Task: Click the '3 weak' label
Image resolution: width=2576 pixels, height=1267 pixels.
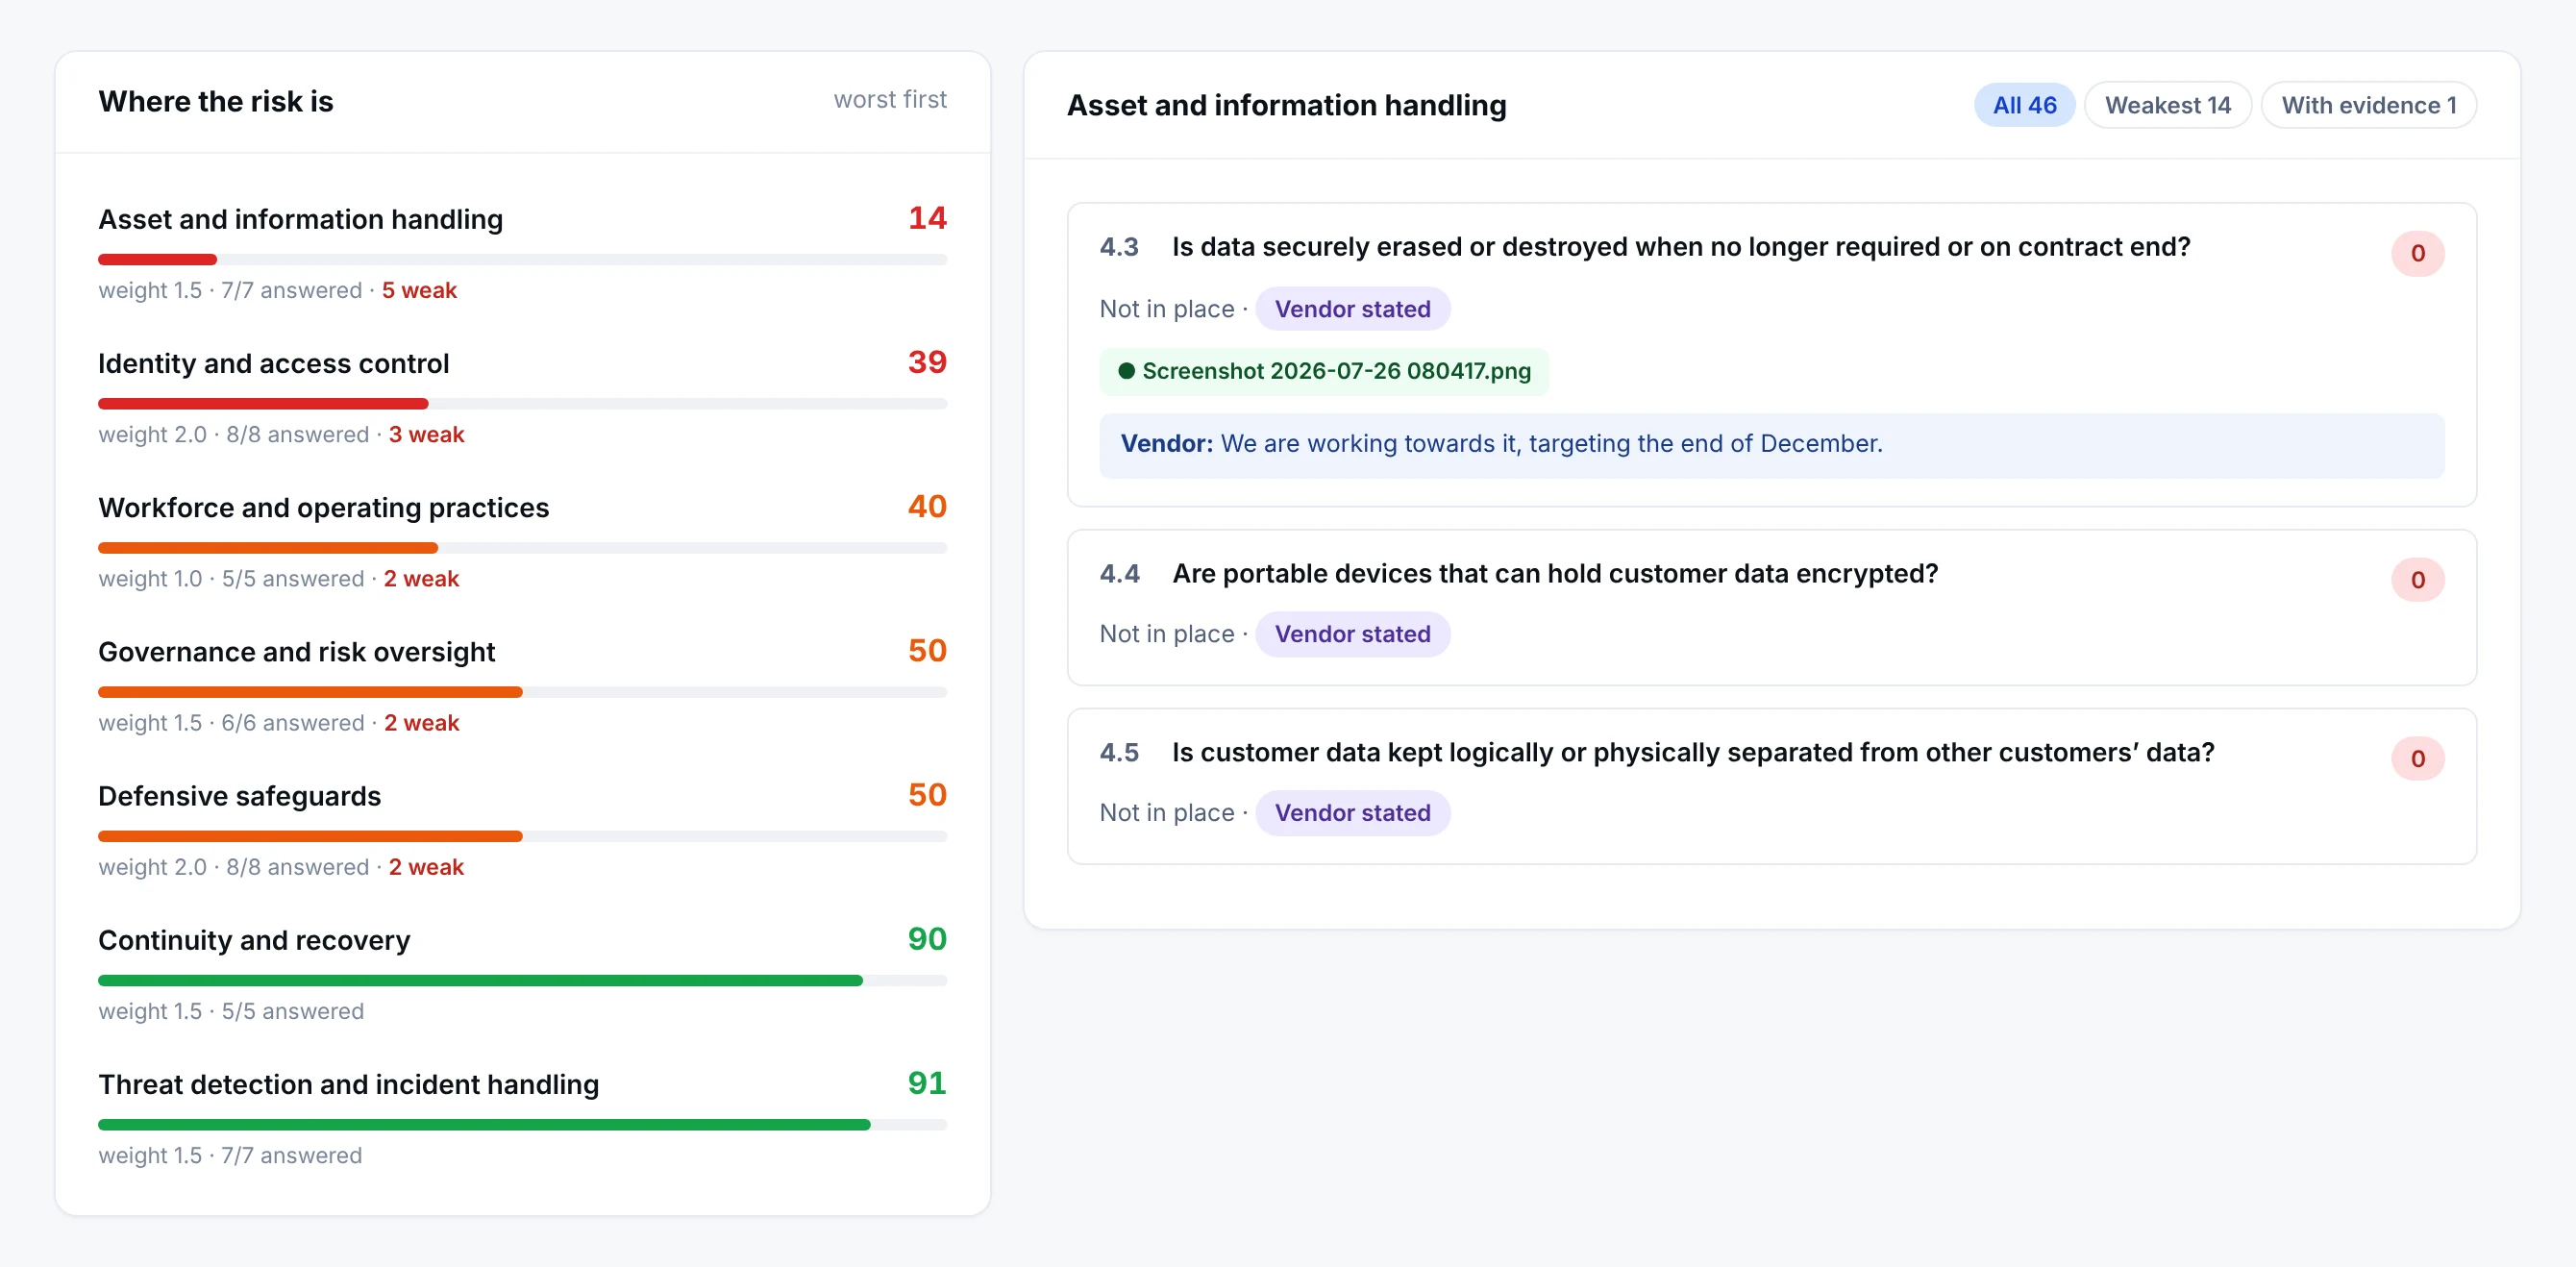Action: click(426, 434)
